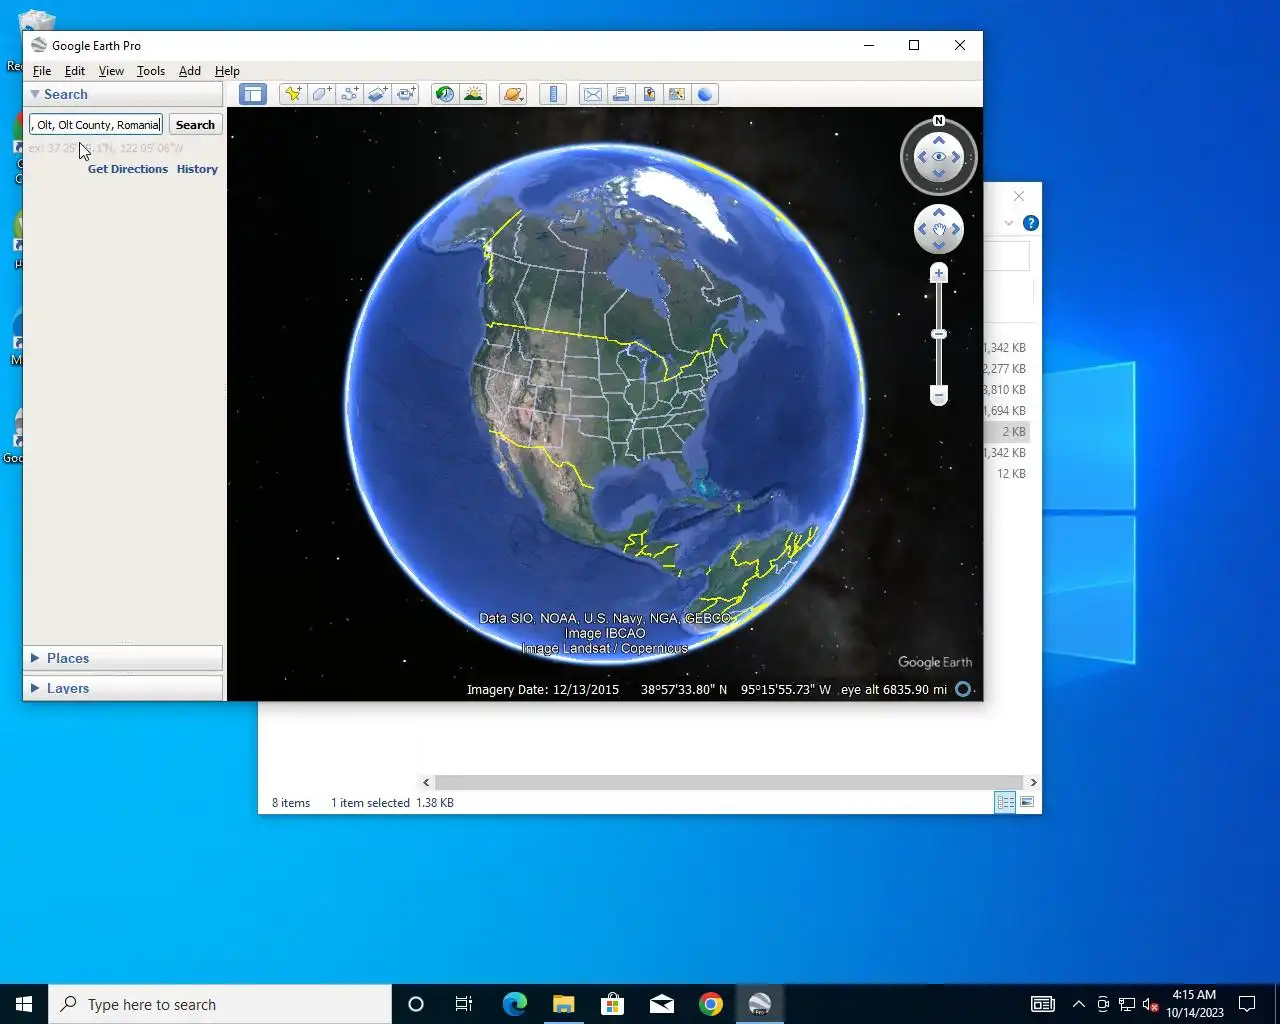The image size is (1280, 1024).
Task: Click Move up arrow on hand joystick
Action: coord(939,213)
